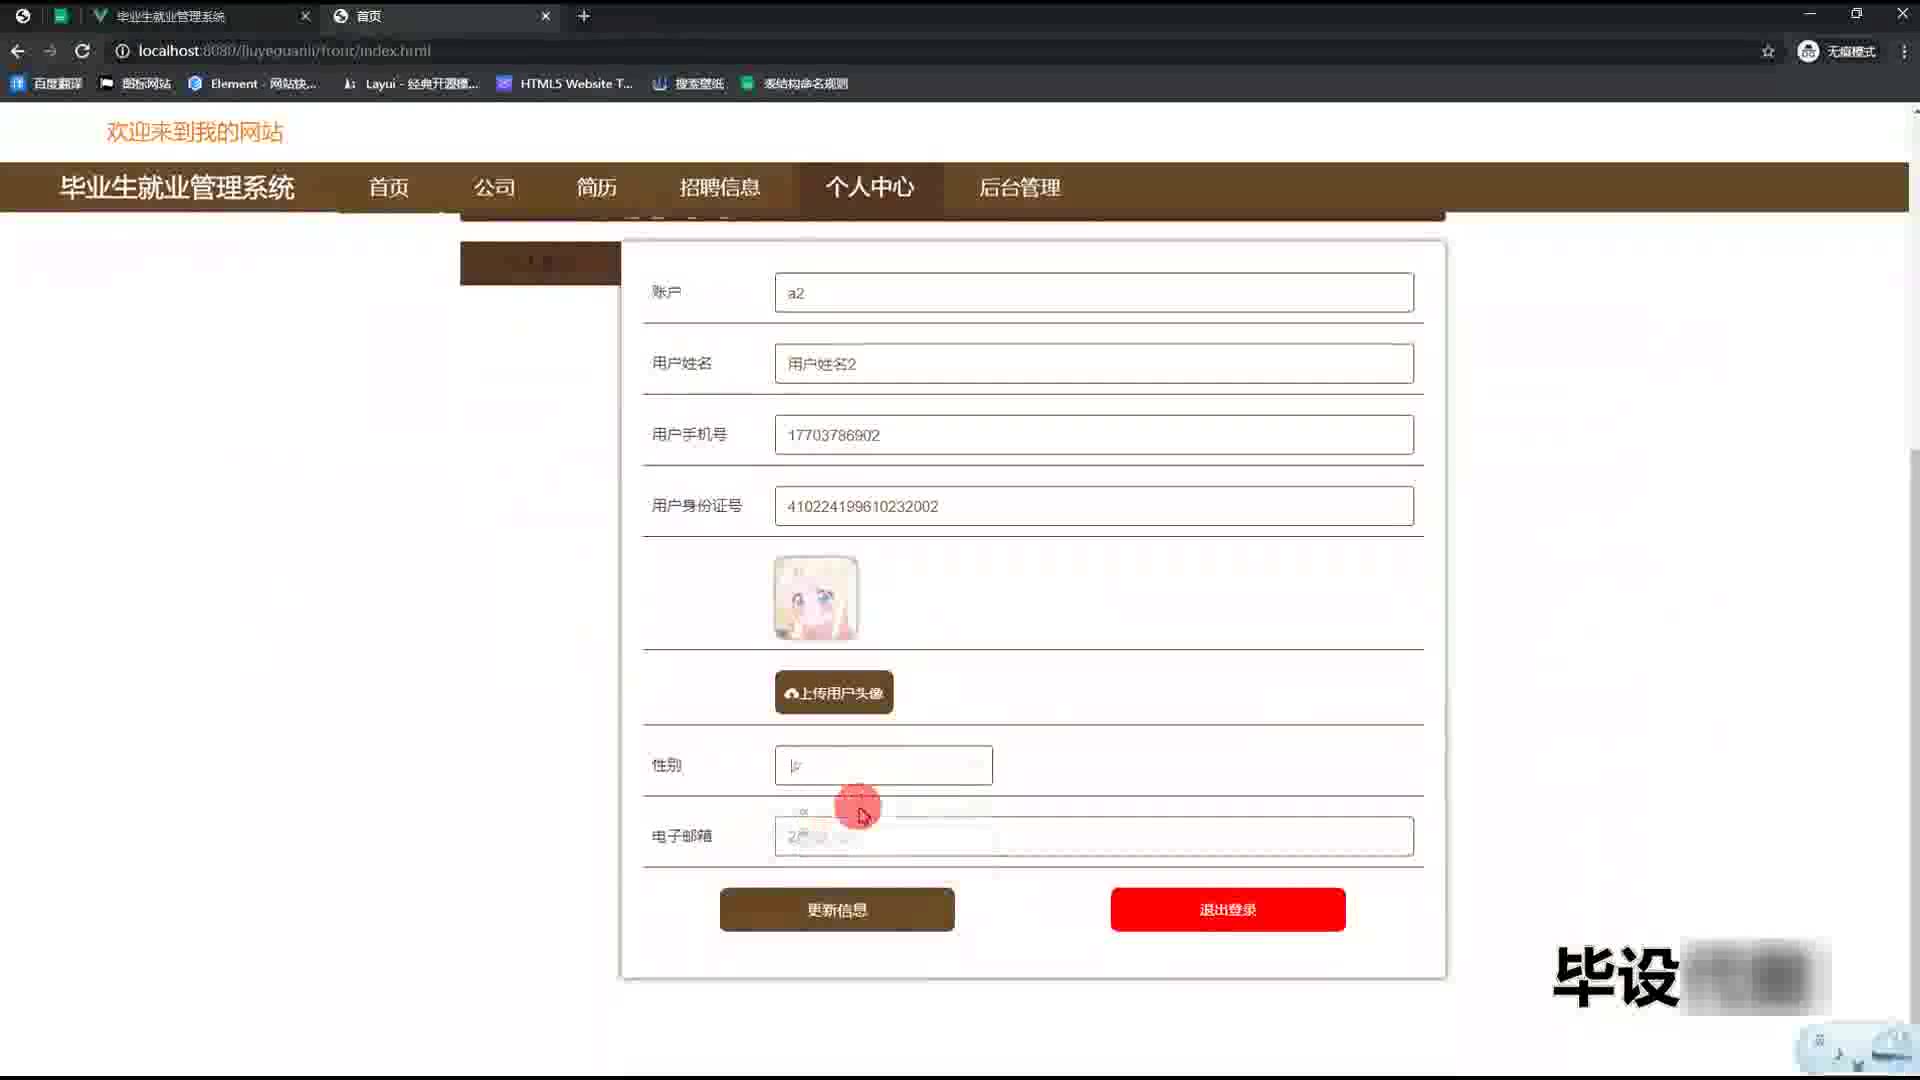Bookmark this page with the star icon

[1768, 51]
